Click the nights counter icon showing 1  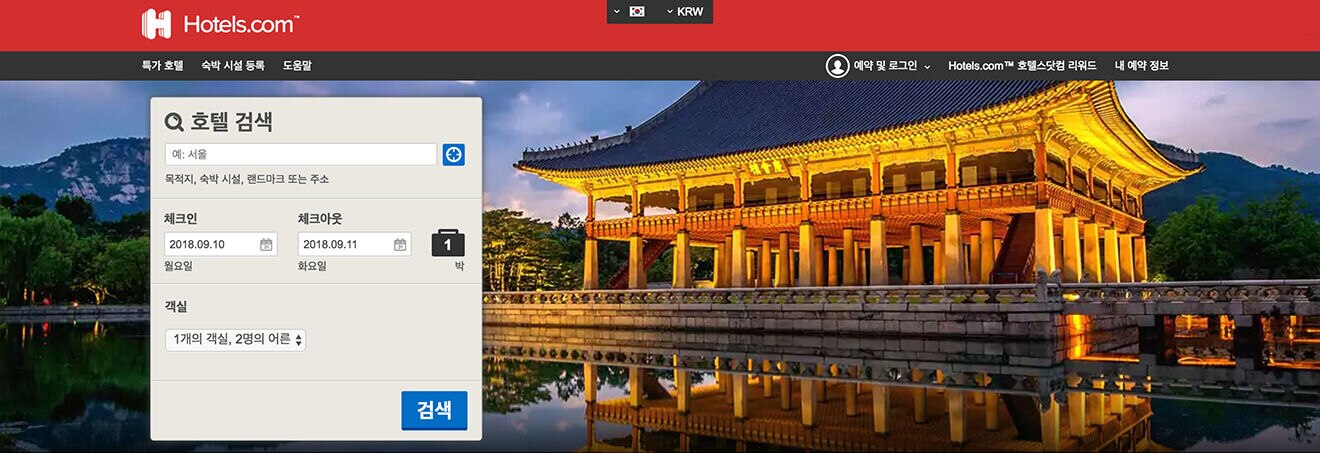click(x=448, y=243)
